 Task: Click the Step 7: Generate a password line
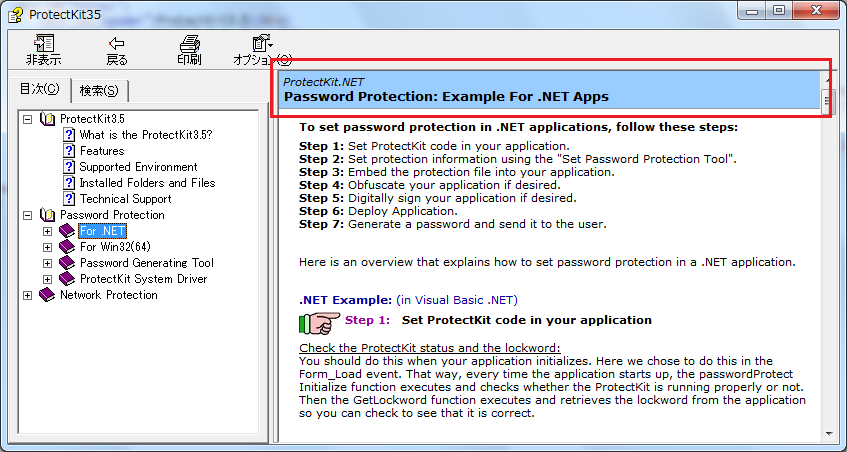click(453, 224)
